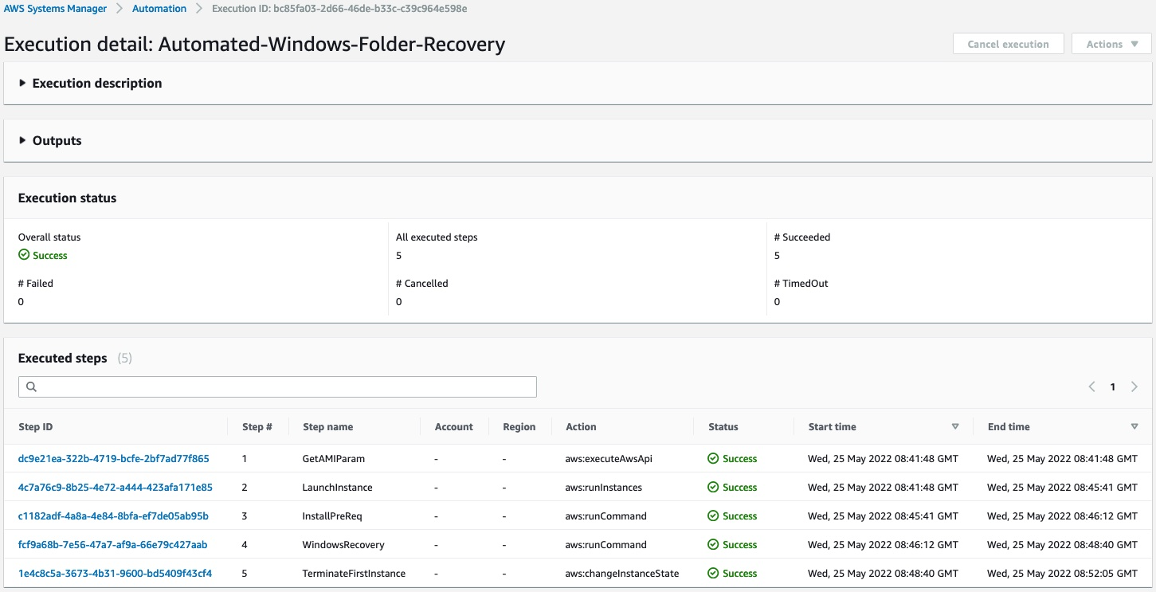The width and height of the screenshot is (1156, 593).
Task: Click the Success status icon for GetAMIParam step
Action: [714, 458]
